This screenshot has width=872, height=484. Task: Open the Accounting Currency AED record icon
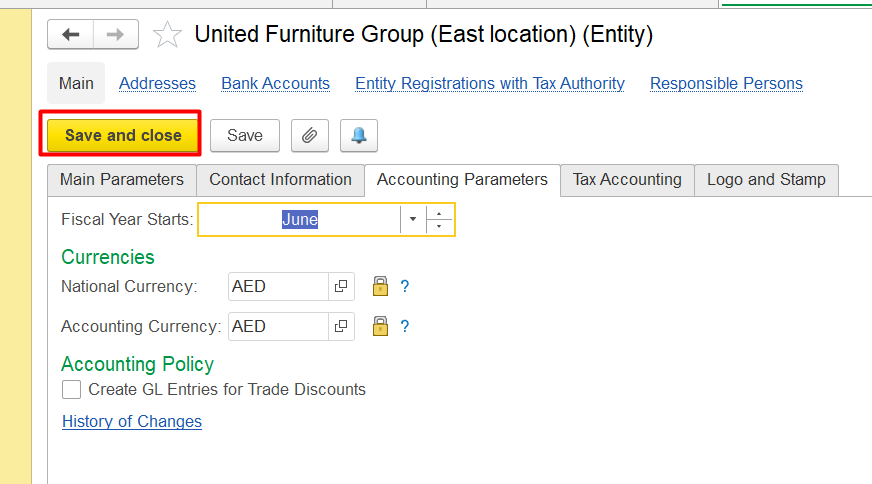(x=341, y=326)
